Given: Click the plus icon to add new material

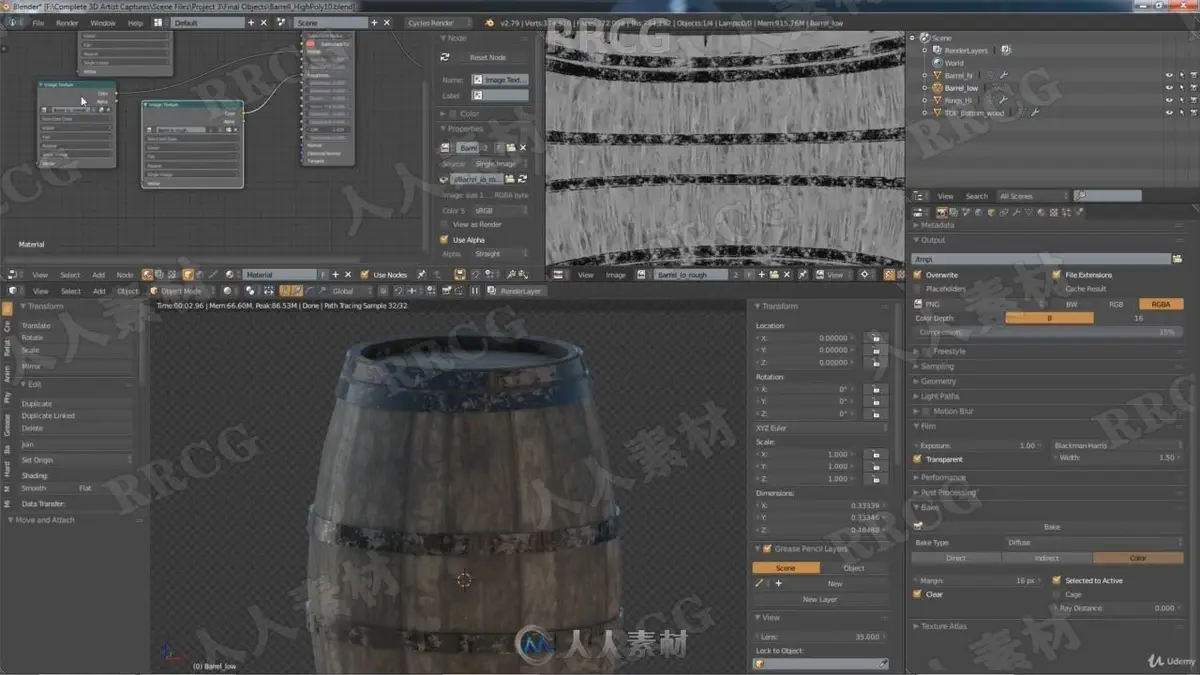Looking at the screenshot, I should pyautogui.click(x=335, y=274).
